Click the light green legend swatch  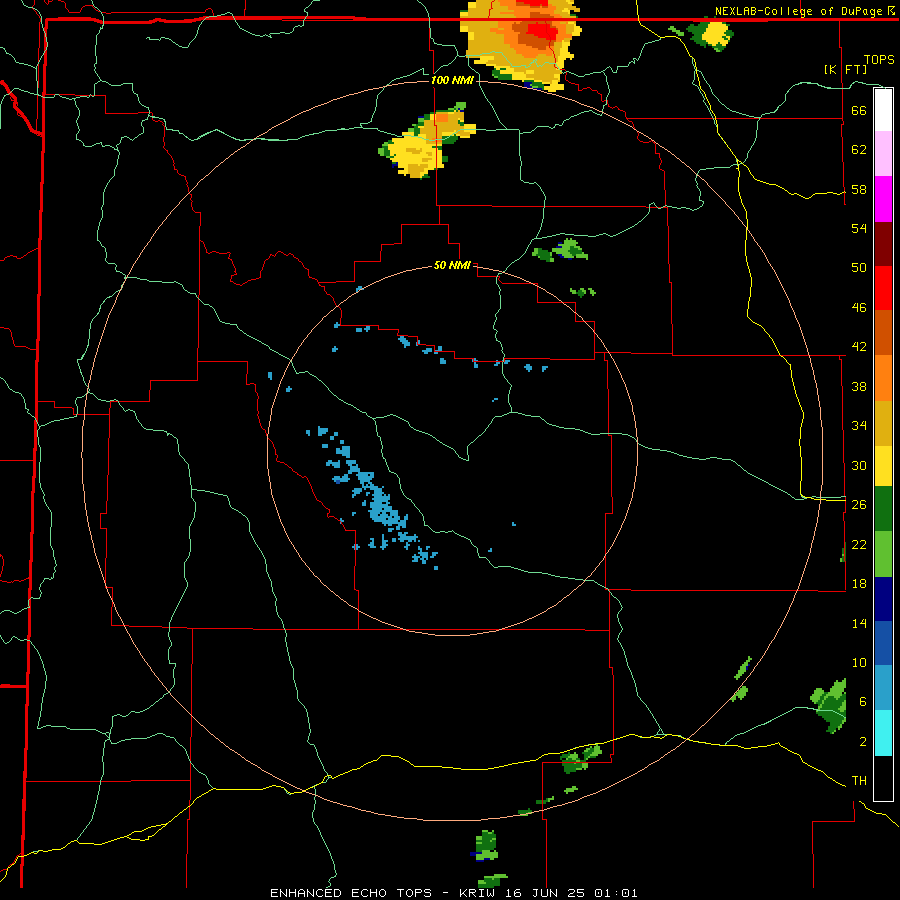click(x=883, y=554)
